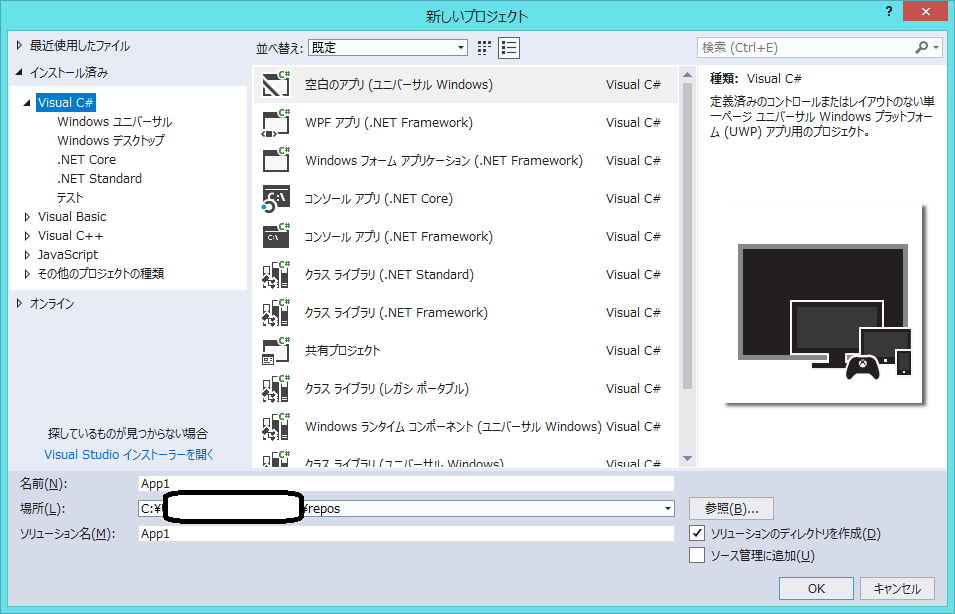Expand the Visual Basic node
Viewport: 955px width, 614px height.
click(x=27, y=217)
